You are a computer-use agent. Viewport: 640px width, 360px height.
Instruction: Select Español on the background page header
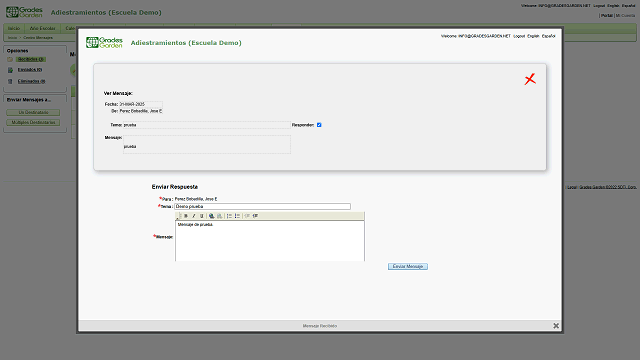pyautogui.click(x=629, y=6)
